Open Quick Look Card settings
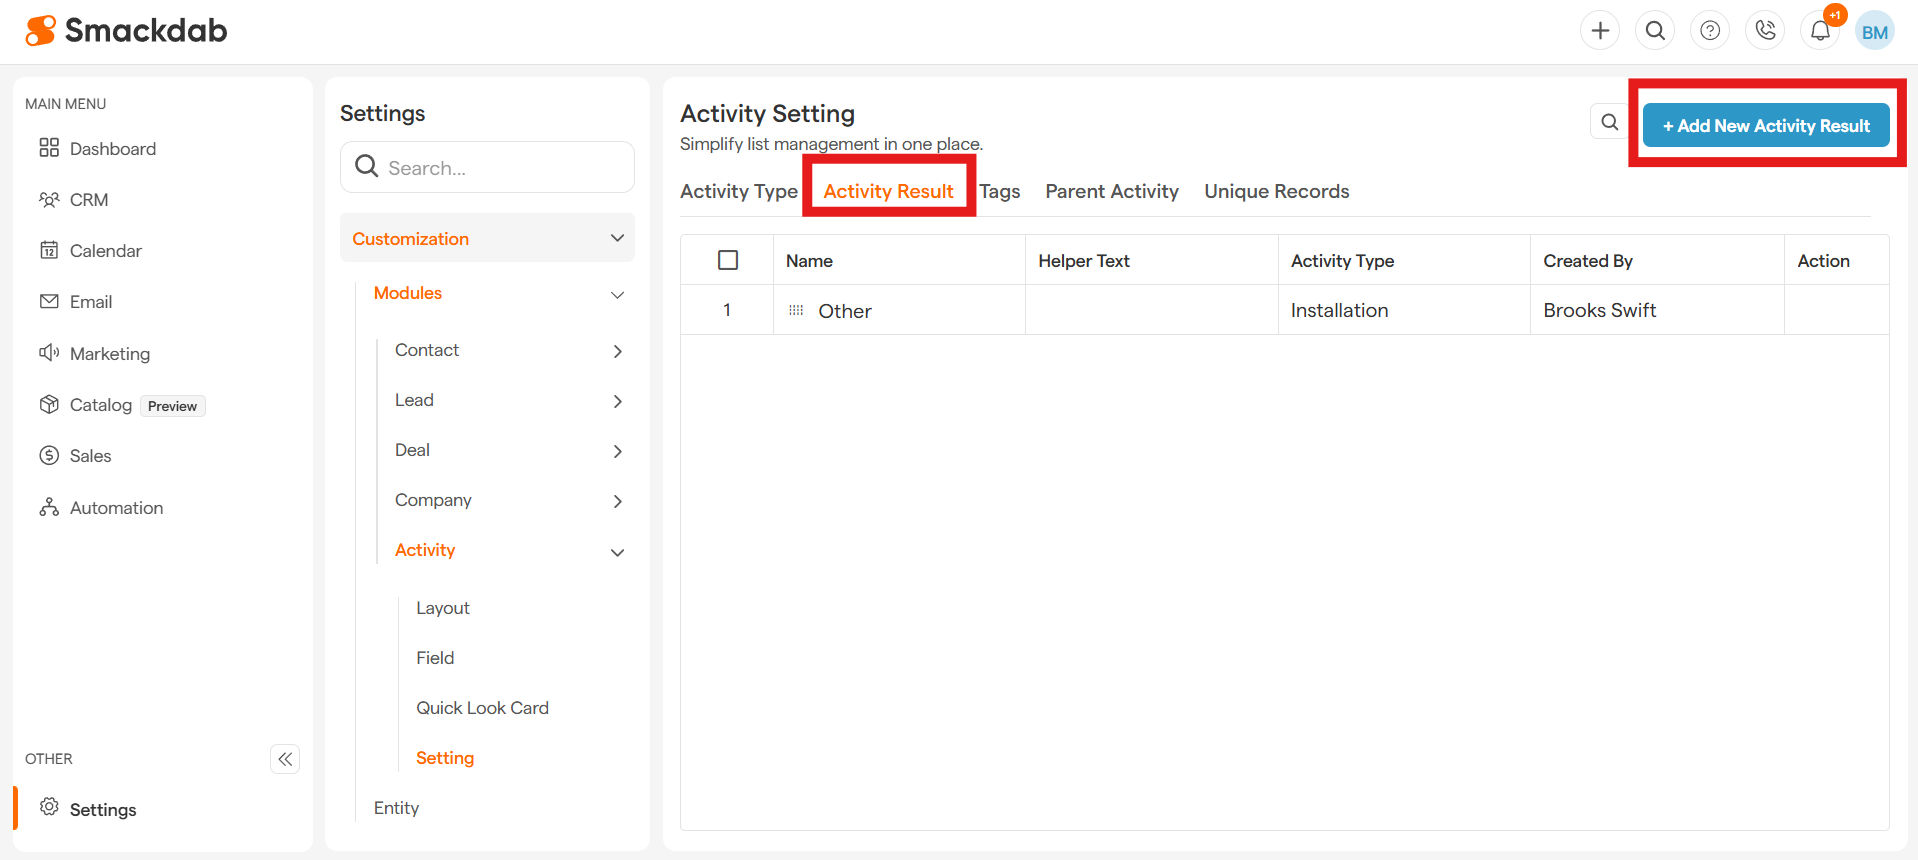This screenshot has height=860, width=1918. (482, 708)
